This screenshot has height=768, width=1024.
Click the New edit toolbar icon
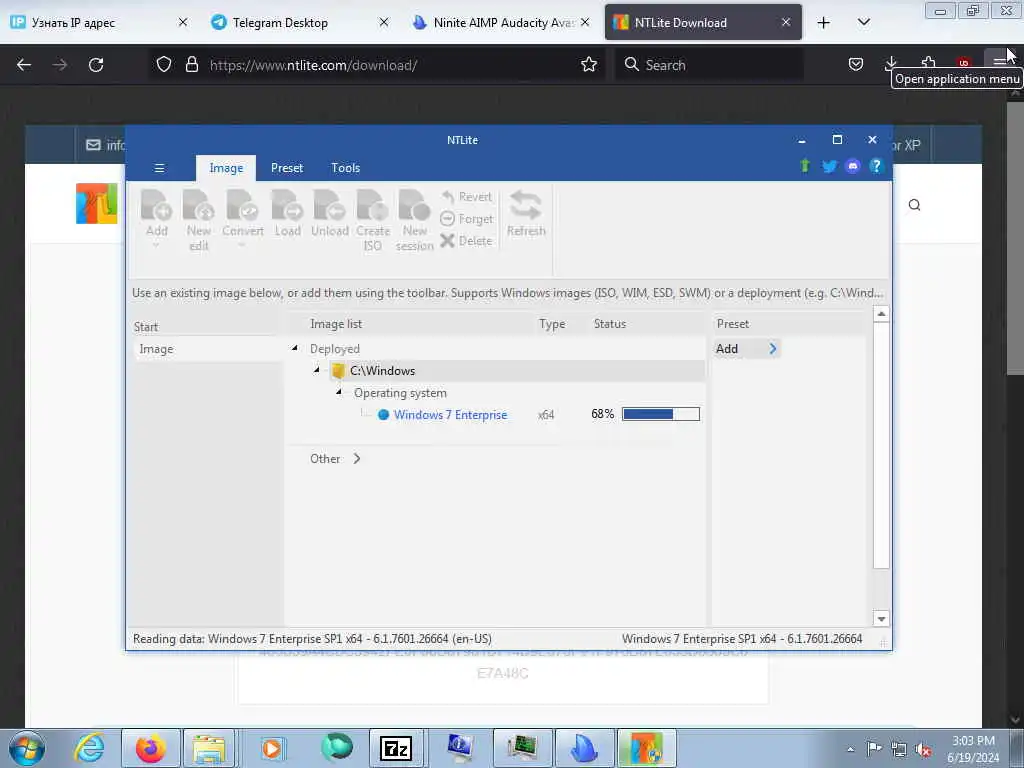coord(199,220)
